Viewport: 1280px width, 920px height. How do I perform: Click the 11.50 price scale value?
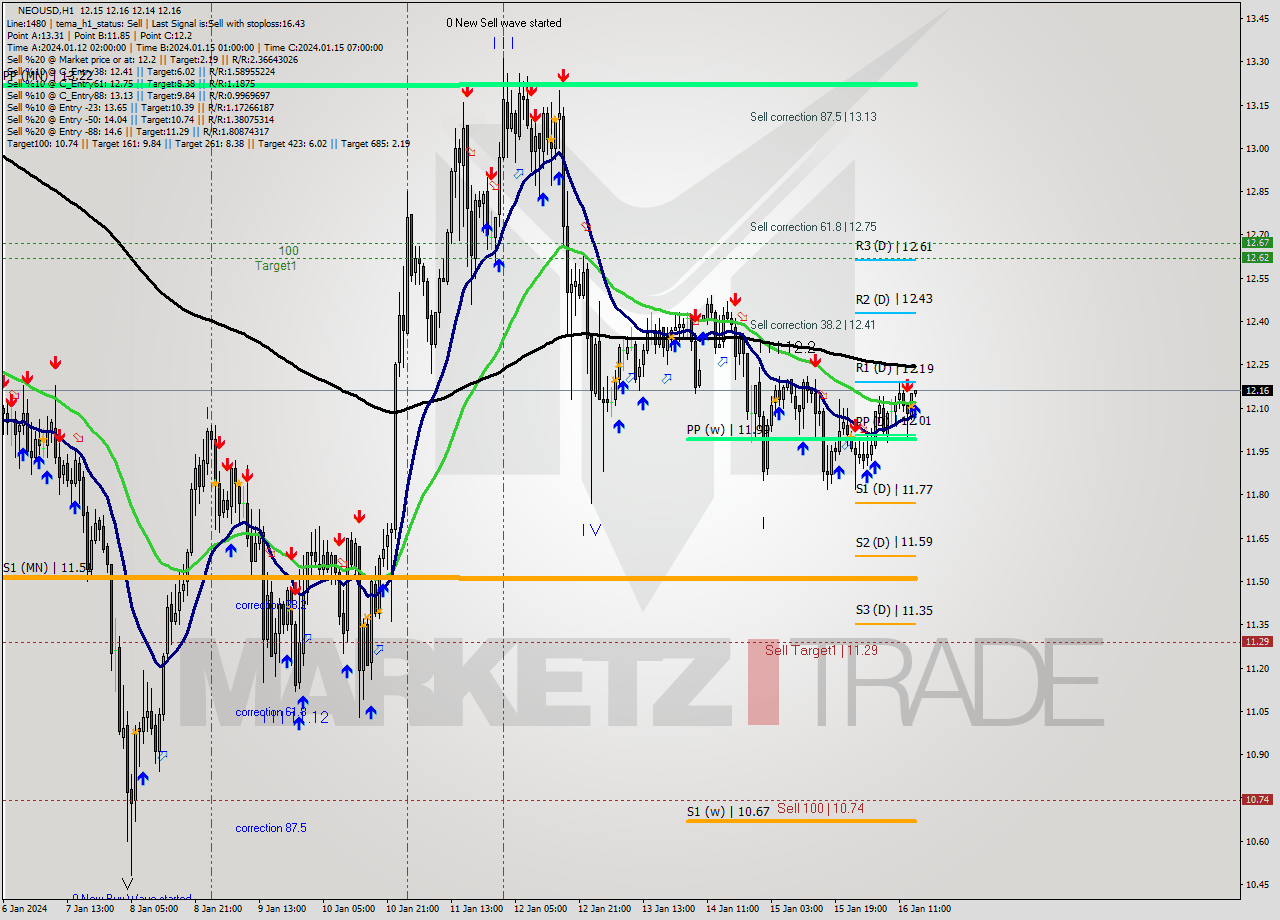tap(1256, 581)
